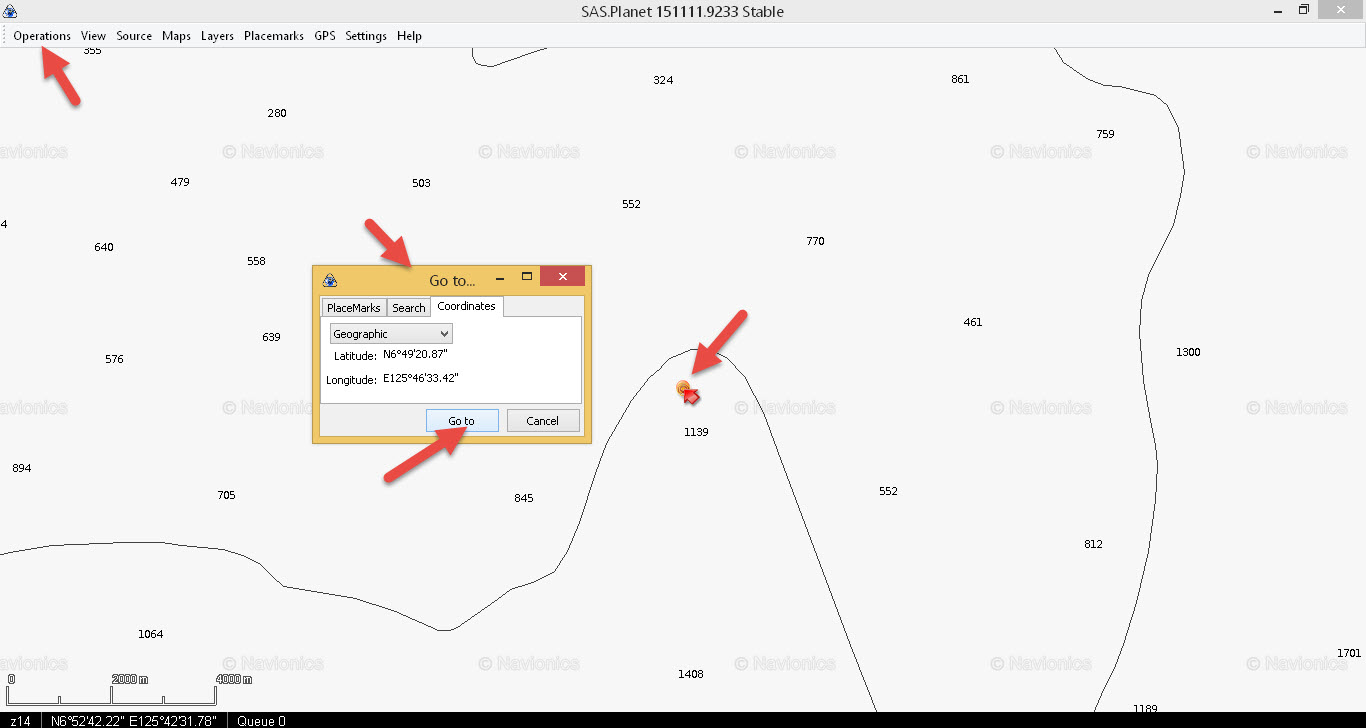Open the Maps menu

coord(176,36)
